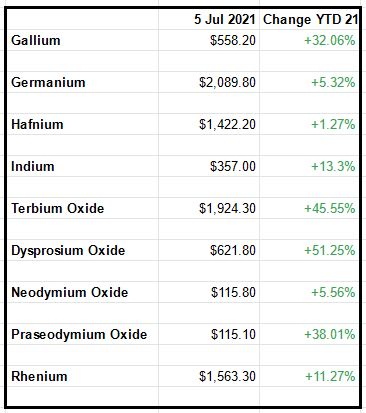The image size is (366, 413).
Task: Click the Hafnium label cell
Action: pyautogui.click(x=83, y=124)
